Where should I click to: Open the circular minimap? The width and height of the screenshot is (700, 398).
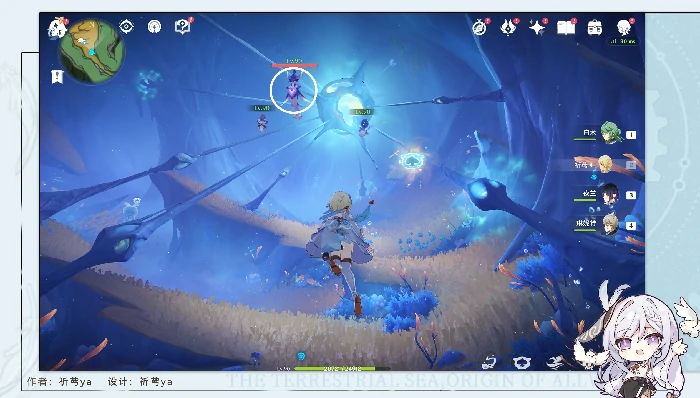point(92,51)
